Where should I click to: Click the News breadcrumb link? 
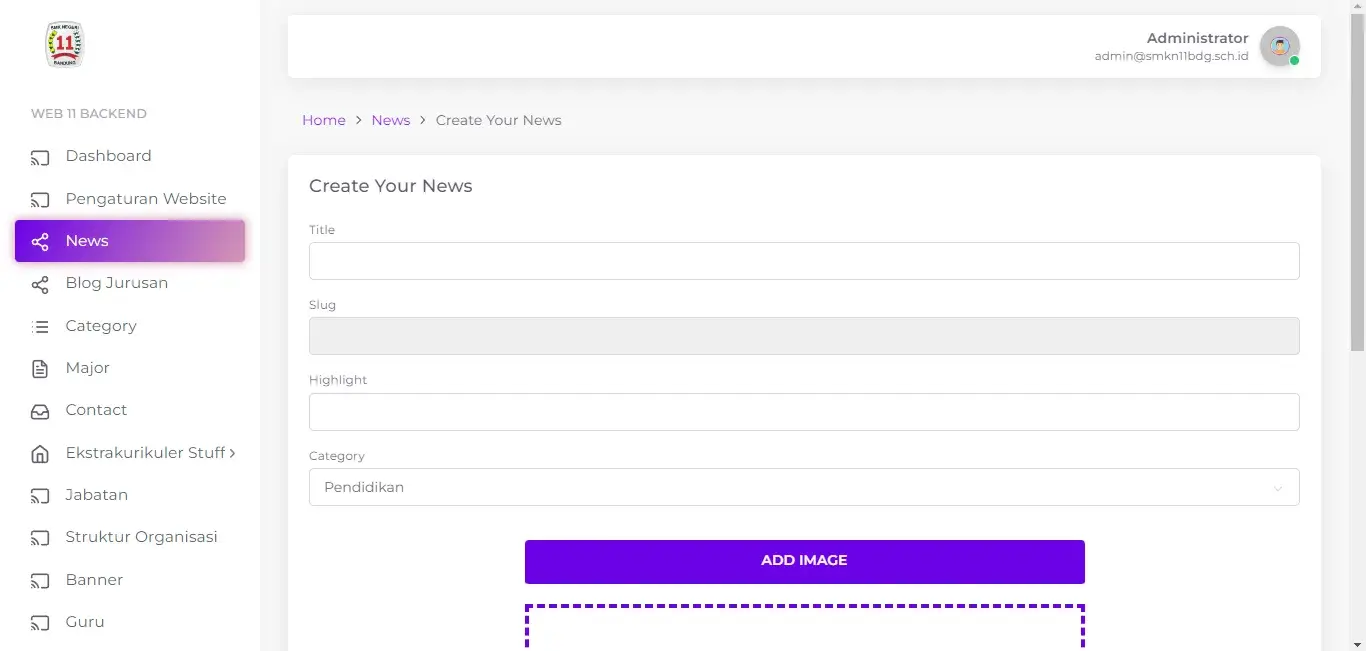pos(391,120)
